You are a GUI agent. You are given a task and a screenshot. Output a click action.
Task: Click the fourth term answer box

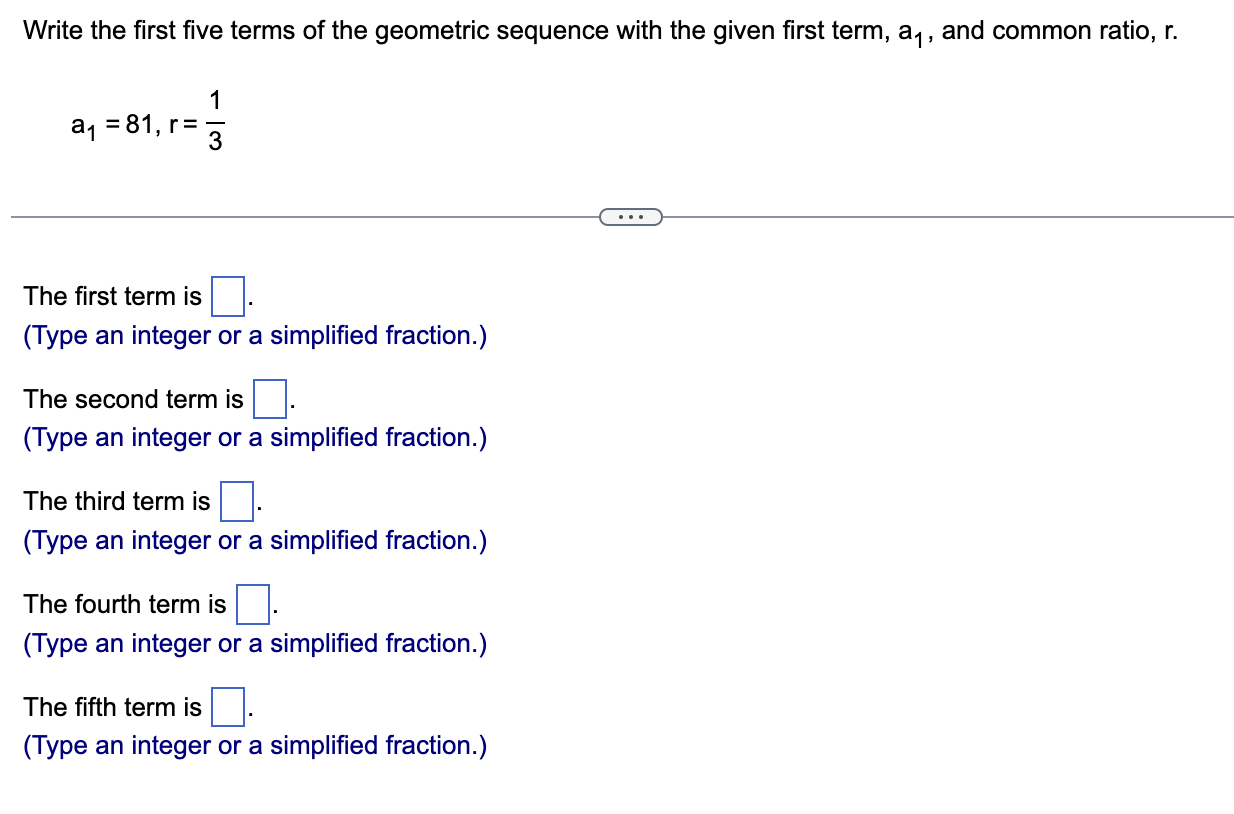pos(253,603)
